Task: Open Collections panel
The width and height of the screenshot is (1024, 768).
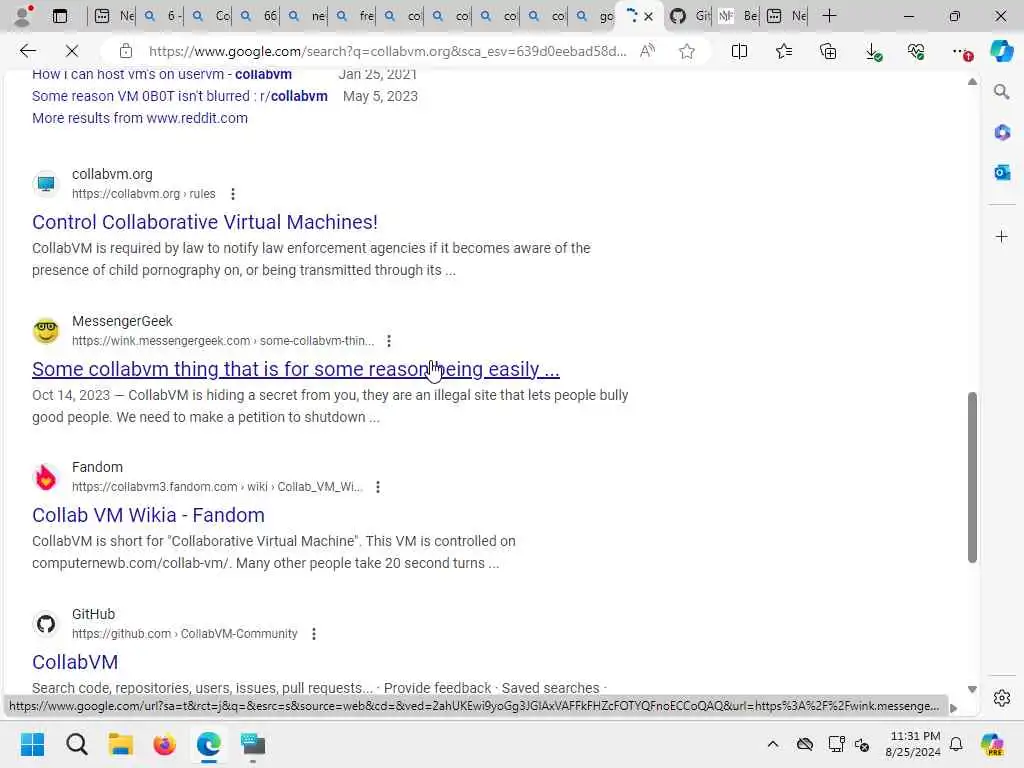Action: point(828,51)
